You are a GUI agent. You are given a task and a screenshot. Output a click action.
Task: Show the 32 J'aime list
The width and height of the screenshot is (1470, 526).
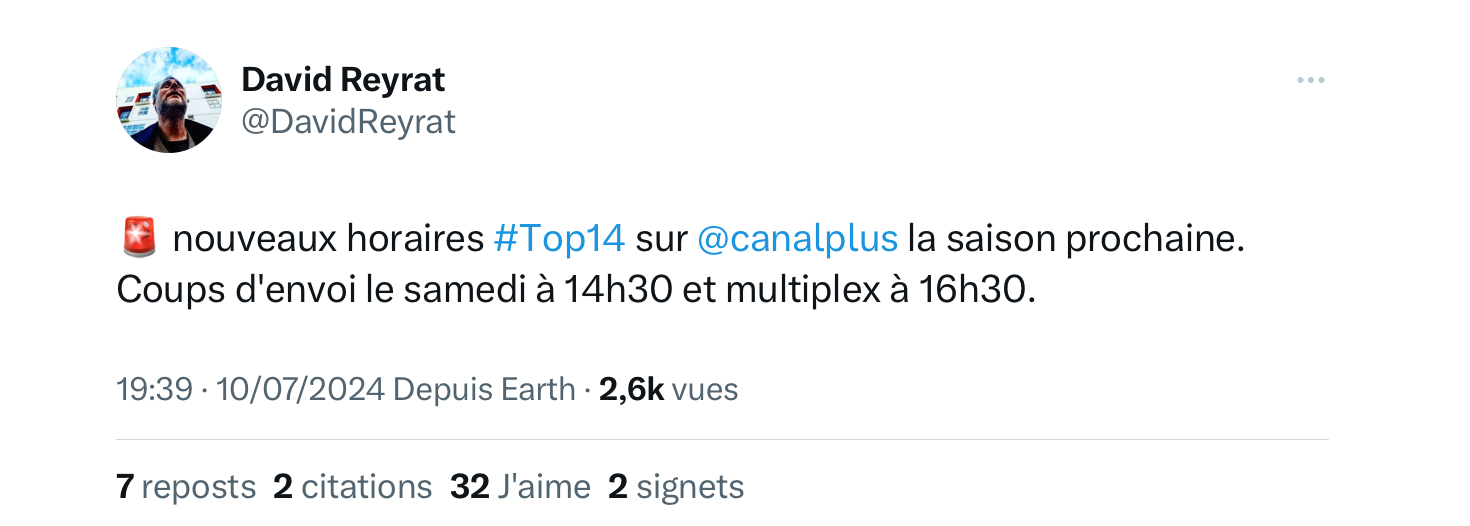520,487
